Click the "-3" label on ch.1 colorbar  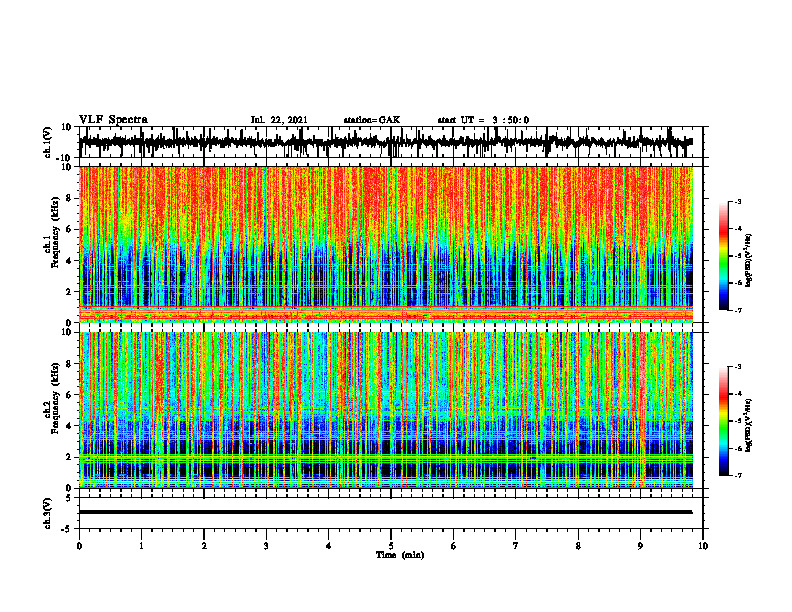pyautogui.click(x=738, y=201)
